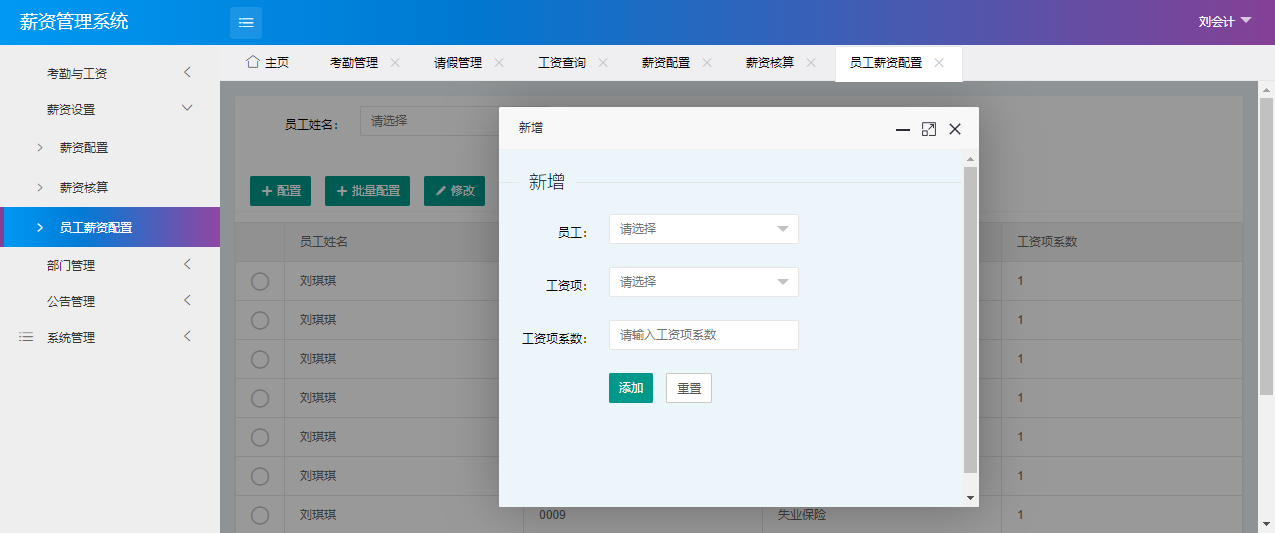Screen dimensions: 1275x533
Task: Select the first 刘琪琪 row radio button
Action: (x=260, y=282)
